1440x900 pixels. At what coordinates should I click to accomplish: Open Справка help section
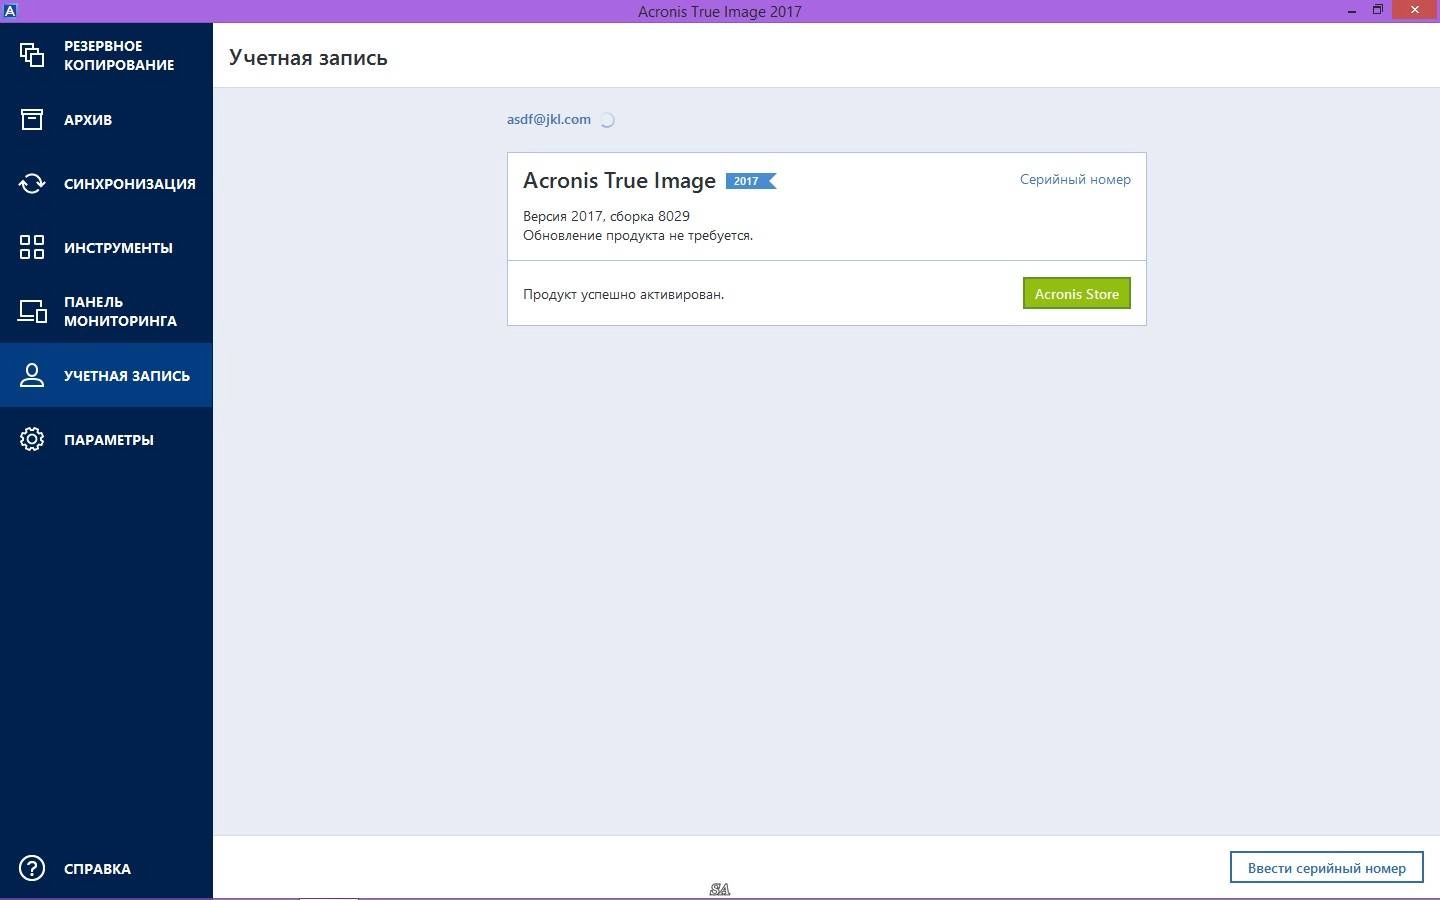(106, 868)
